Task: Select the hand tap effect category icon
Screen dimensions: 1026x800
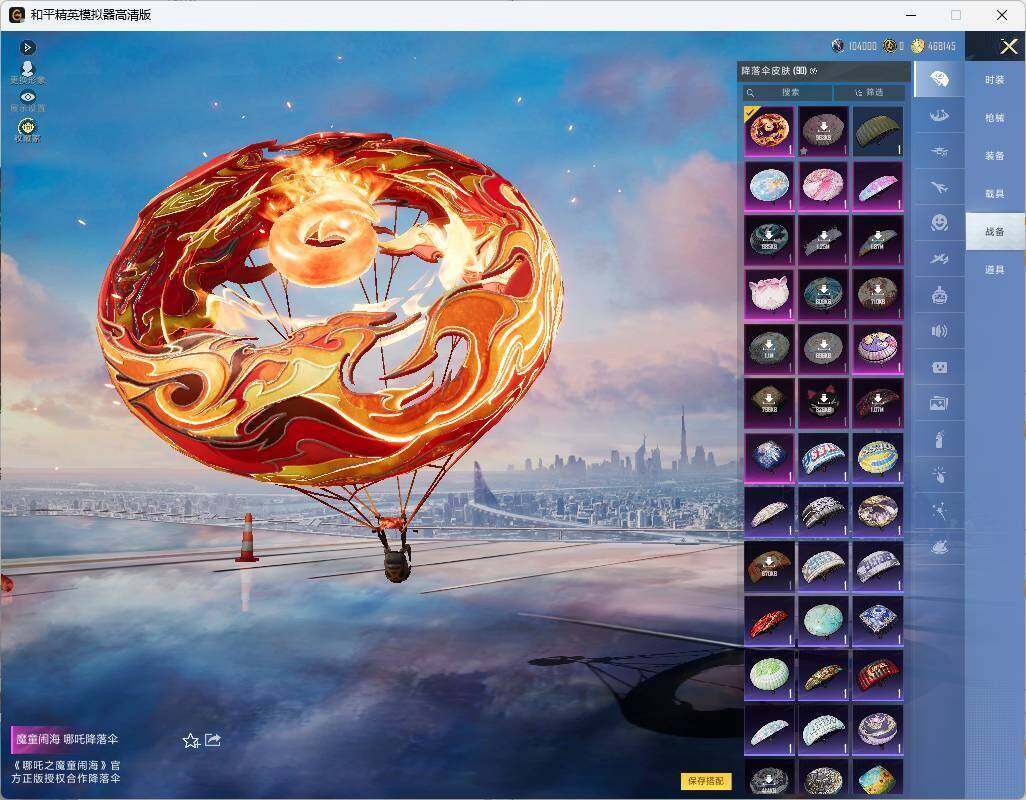Action: point(939,475)
